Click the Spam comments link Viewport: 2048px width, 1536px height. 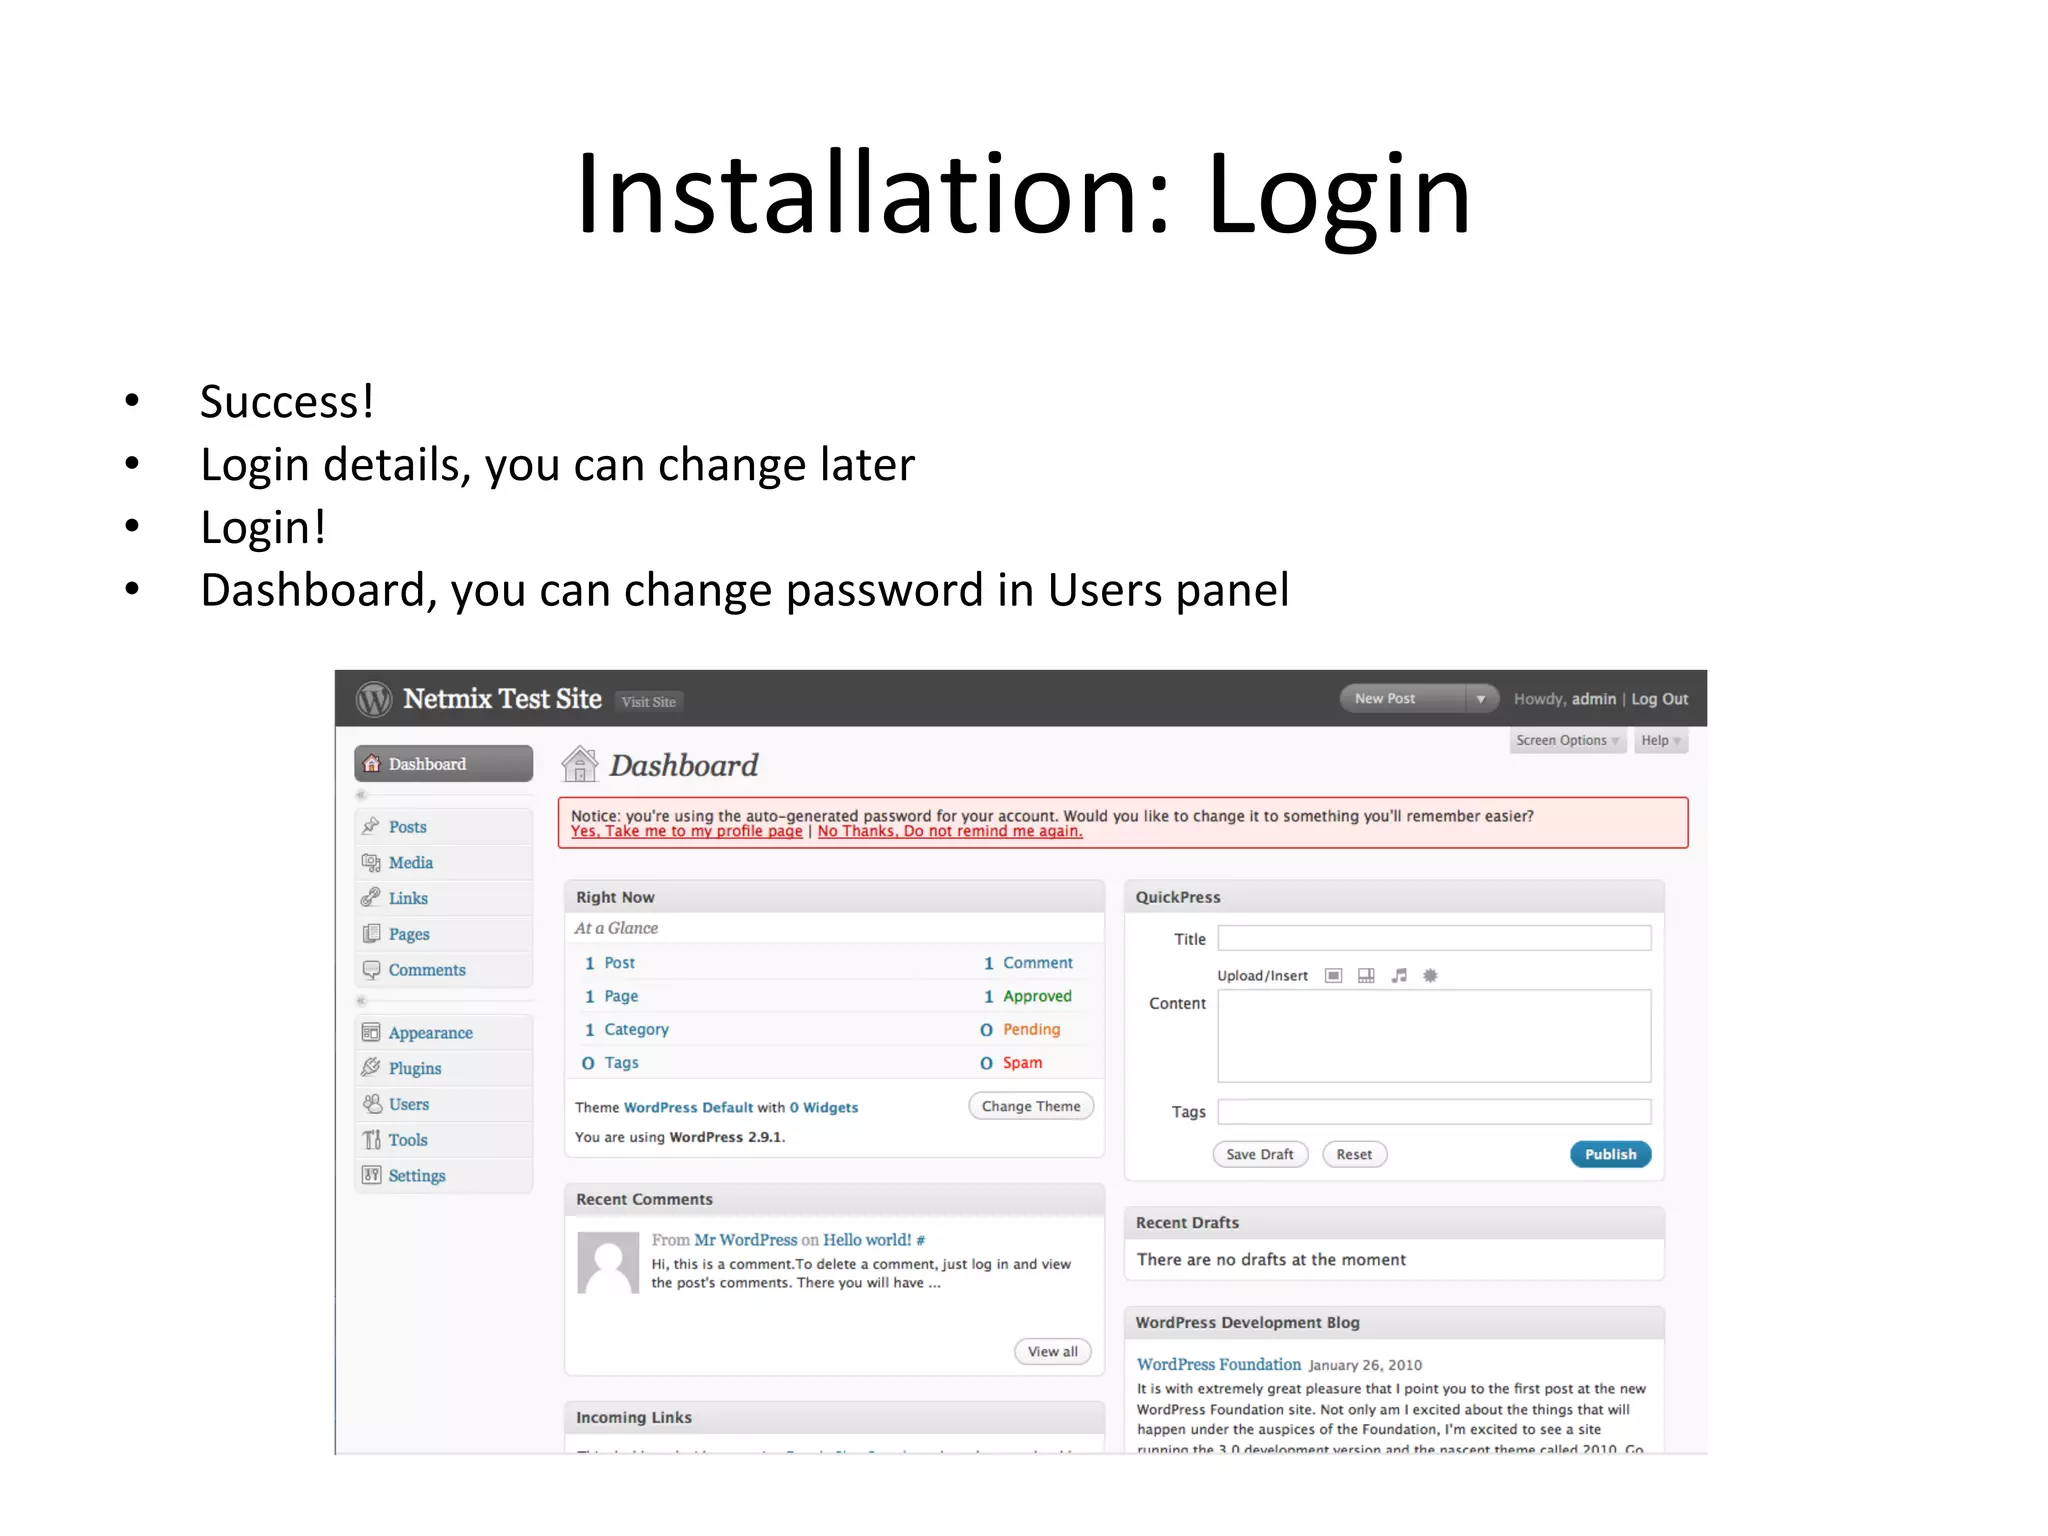tap(1022, 1063)
